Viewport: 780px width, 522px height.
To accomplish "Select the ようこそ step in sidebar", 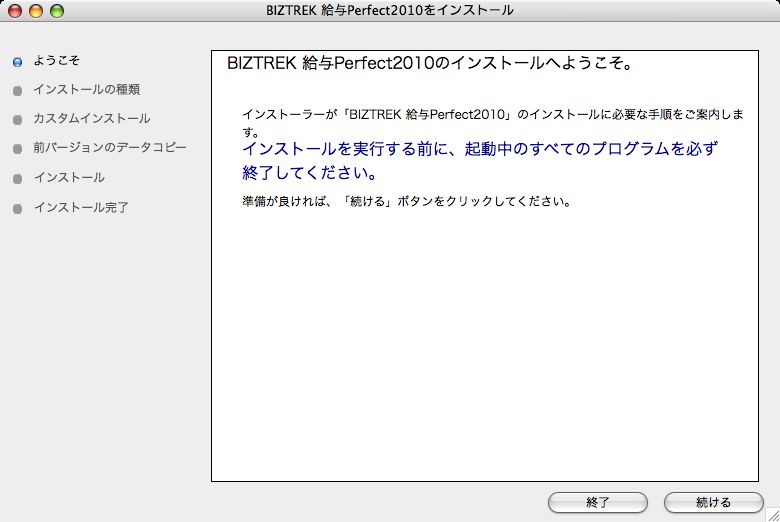I will click(56, 61).
